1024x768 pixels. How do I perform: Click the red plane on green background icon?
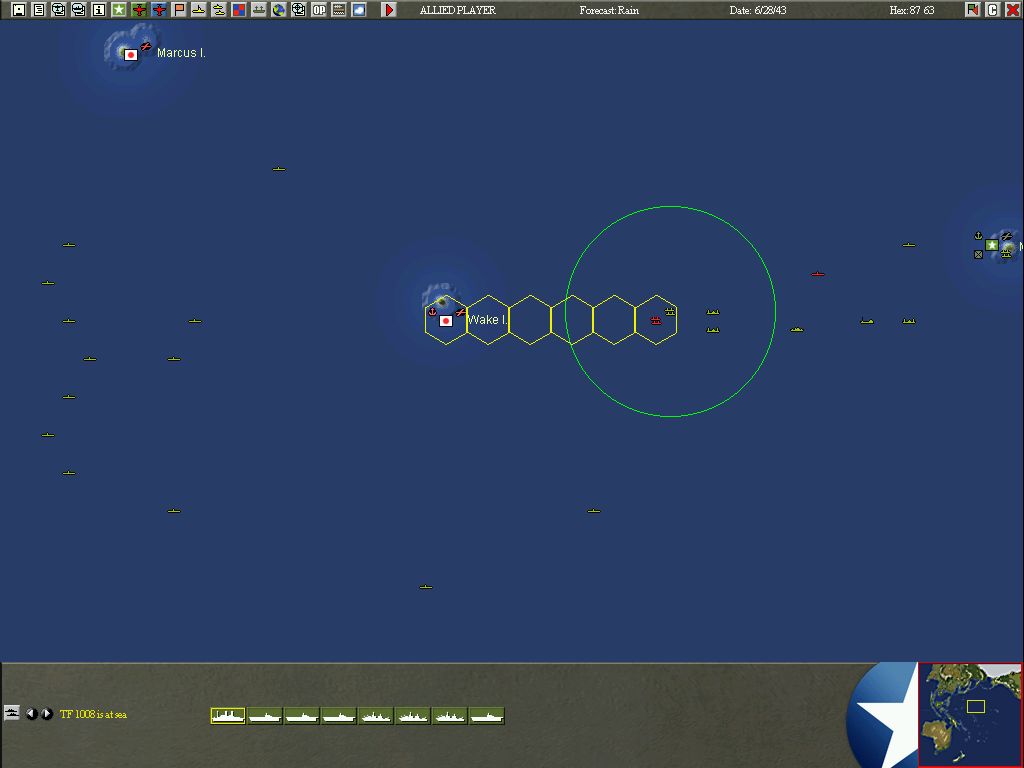(139, 10)
